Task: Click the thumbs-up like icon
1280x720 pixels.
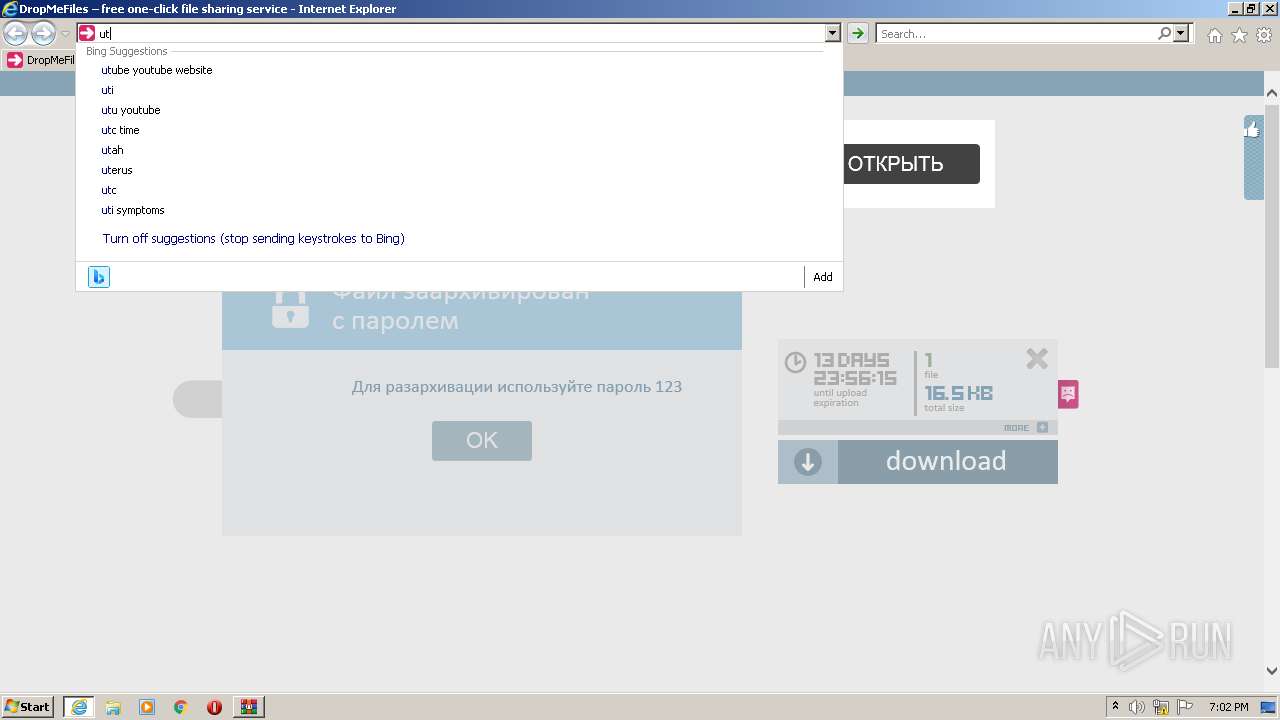Action: coord(1253,129)
